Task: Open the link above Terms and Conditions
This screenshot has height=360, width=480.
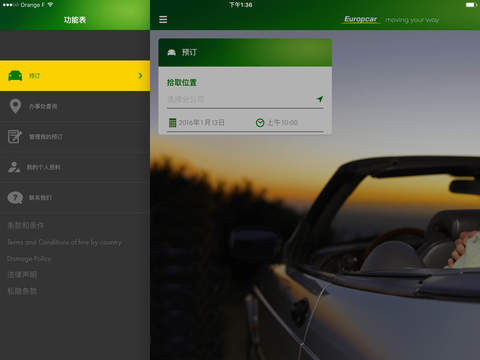Action: 26,226
